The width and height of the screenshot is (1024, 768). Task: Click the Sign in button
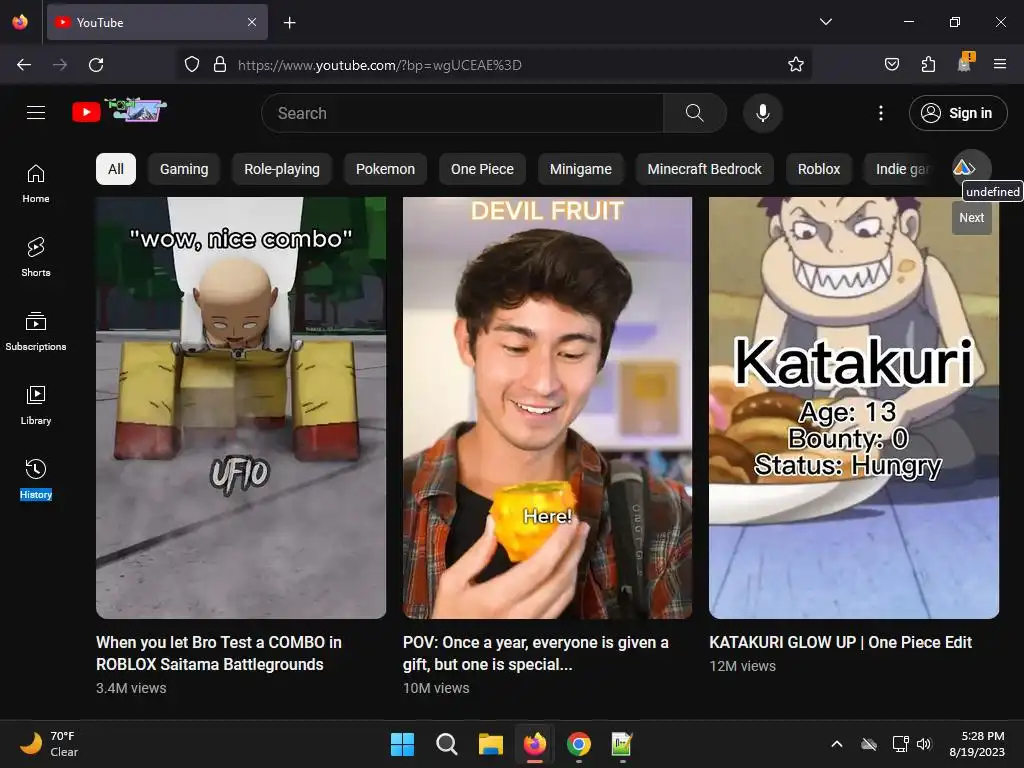pos(957,113)
